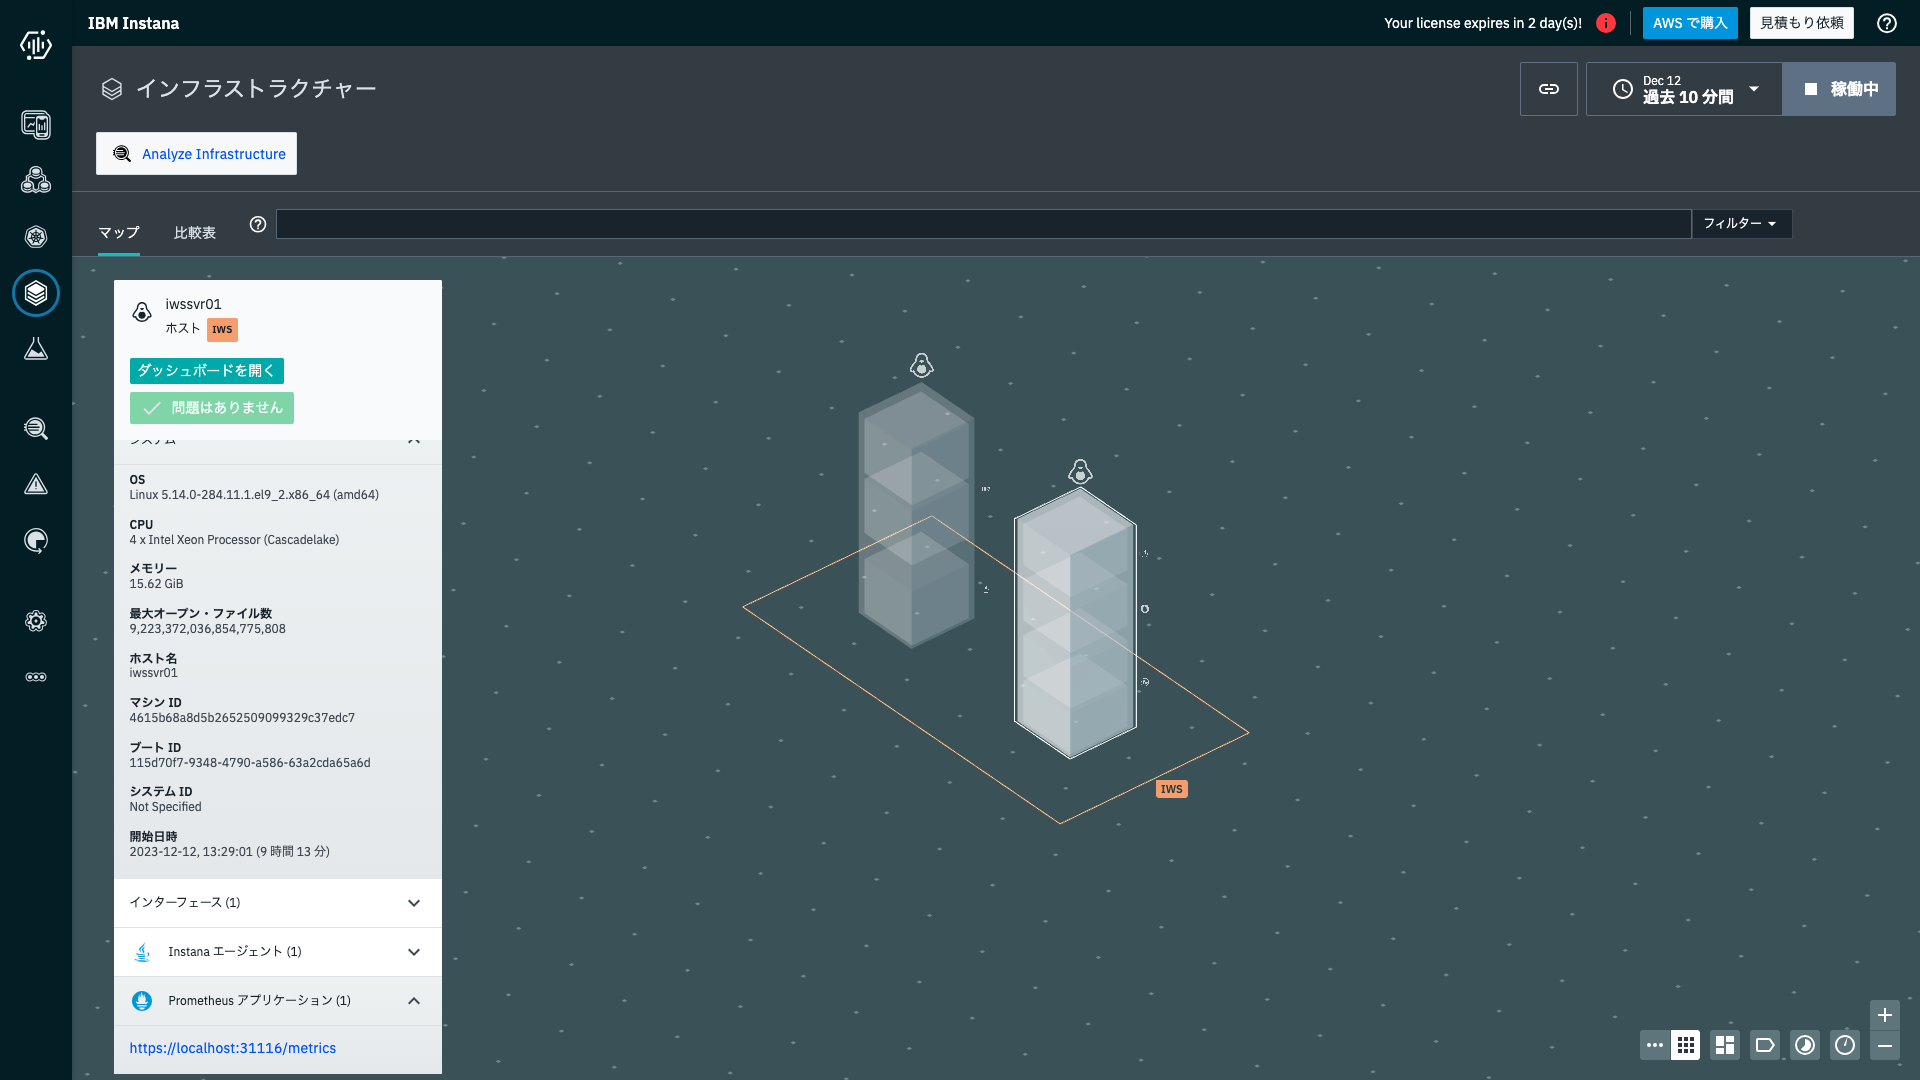
Task: Click the layout grouping icon in map toolbar
Action: pyautogui.click(x=1725, y=1045)
